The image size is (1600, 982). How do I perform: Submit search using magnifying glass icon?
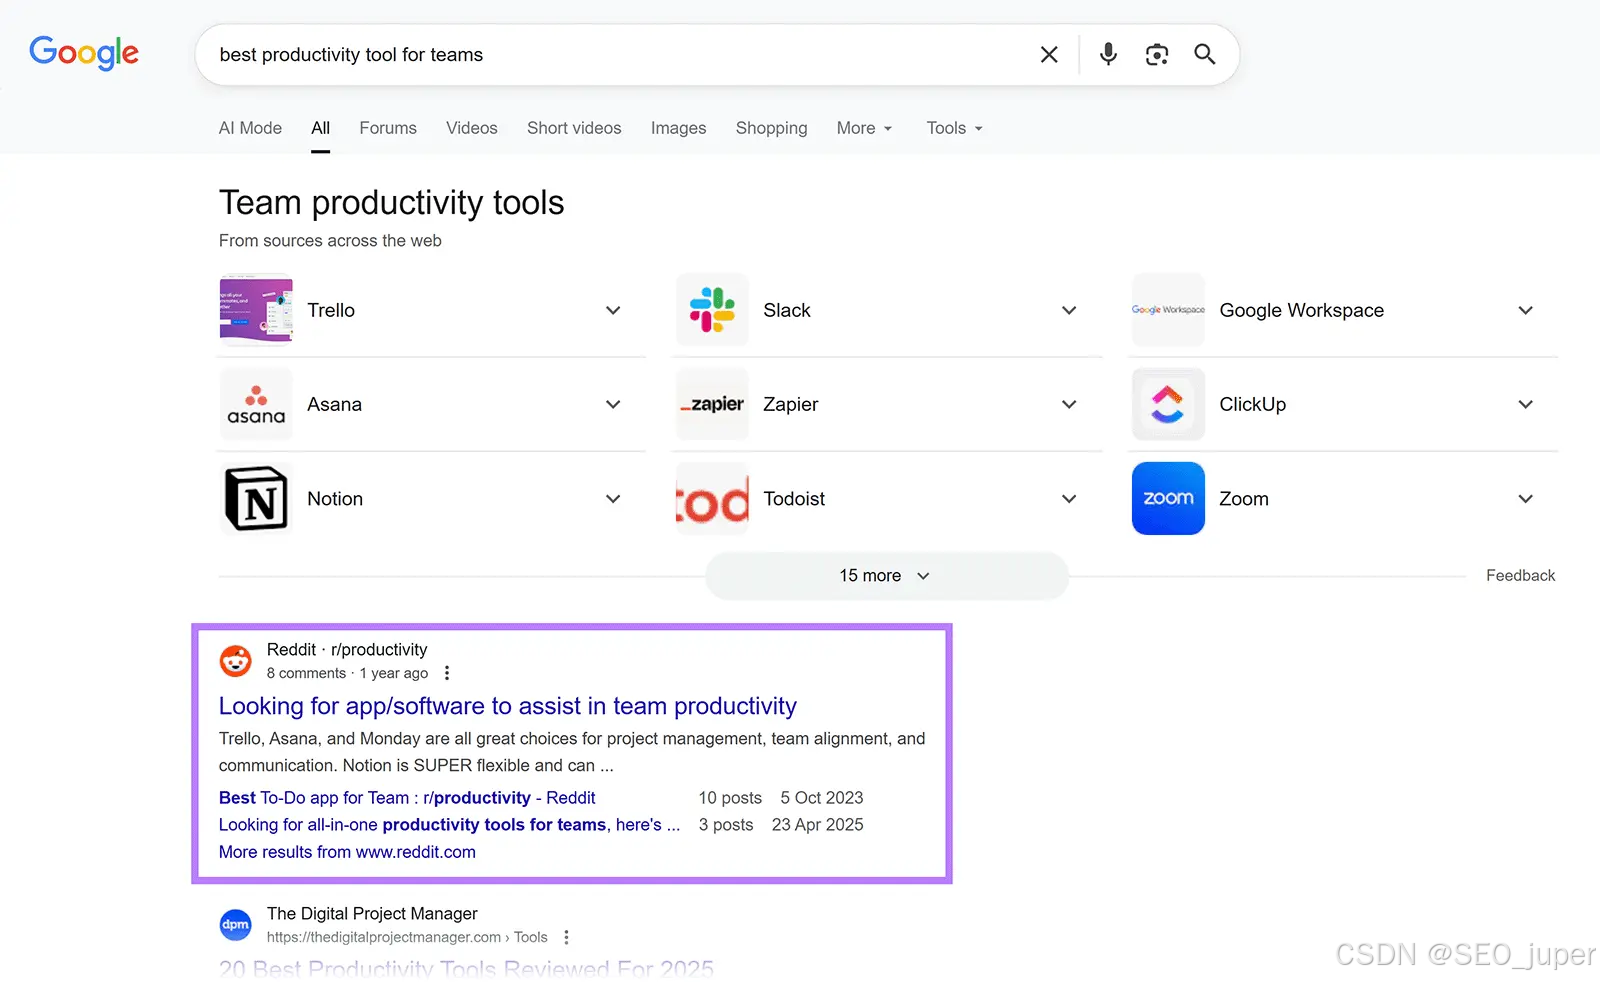tap(1205, 54)
